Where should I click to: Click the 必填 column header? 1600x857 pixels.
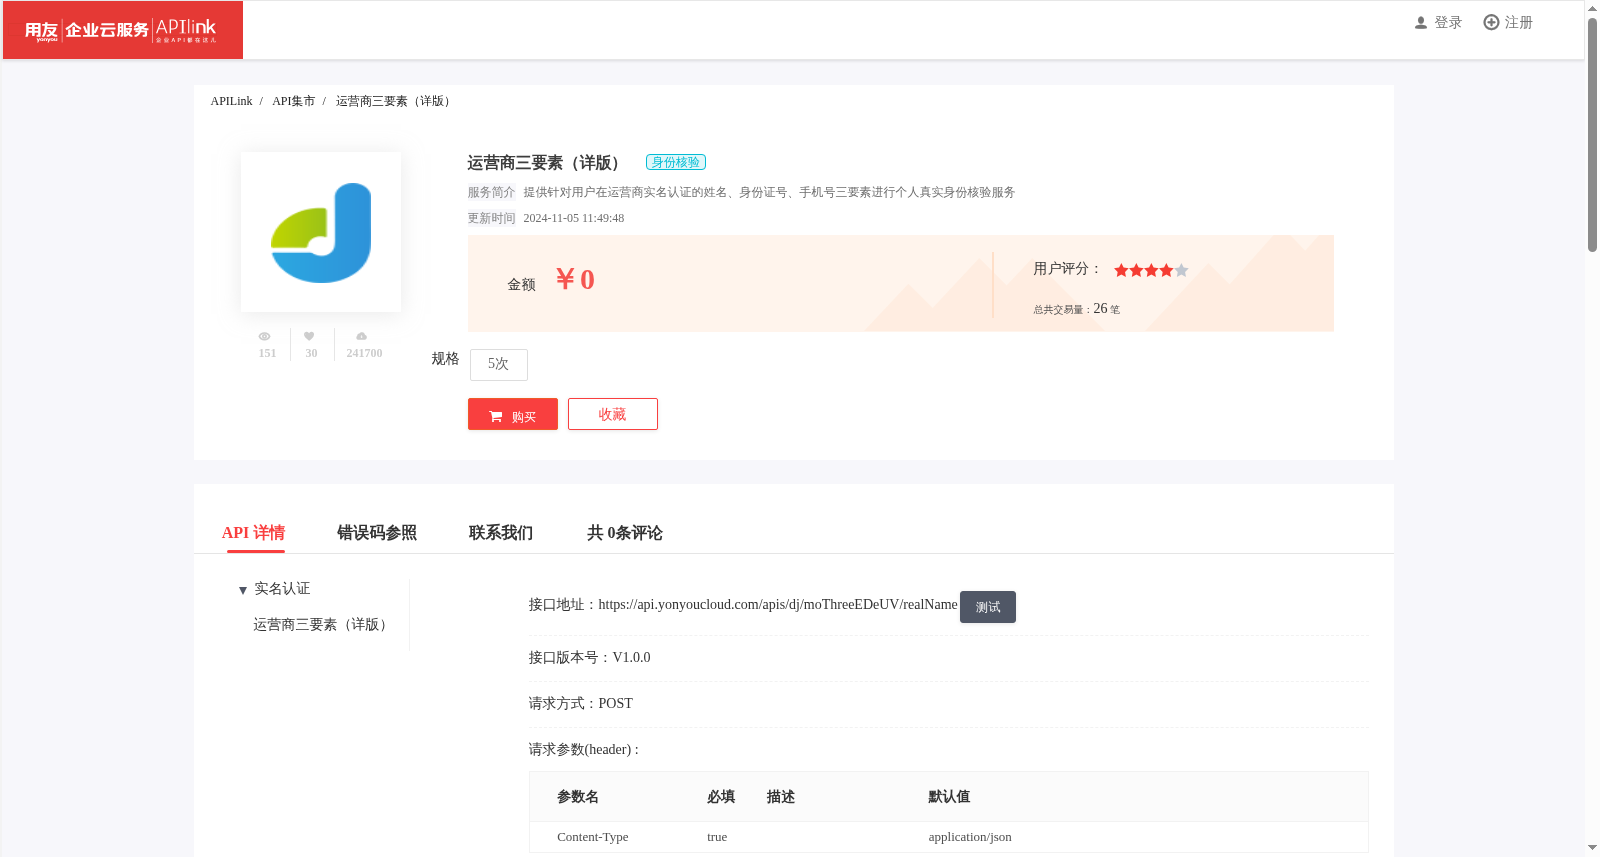point(721,797)
